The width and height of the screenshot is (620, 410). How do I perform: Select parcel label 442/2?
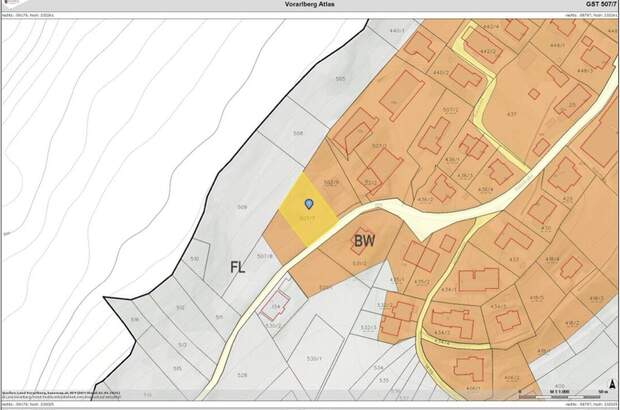(487, 51)
